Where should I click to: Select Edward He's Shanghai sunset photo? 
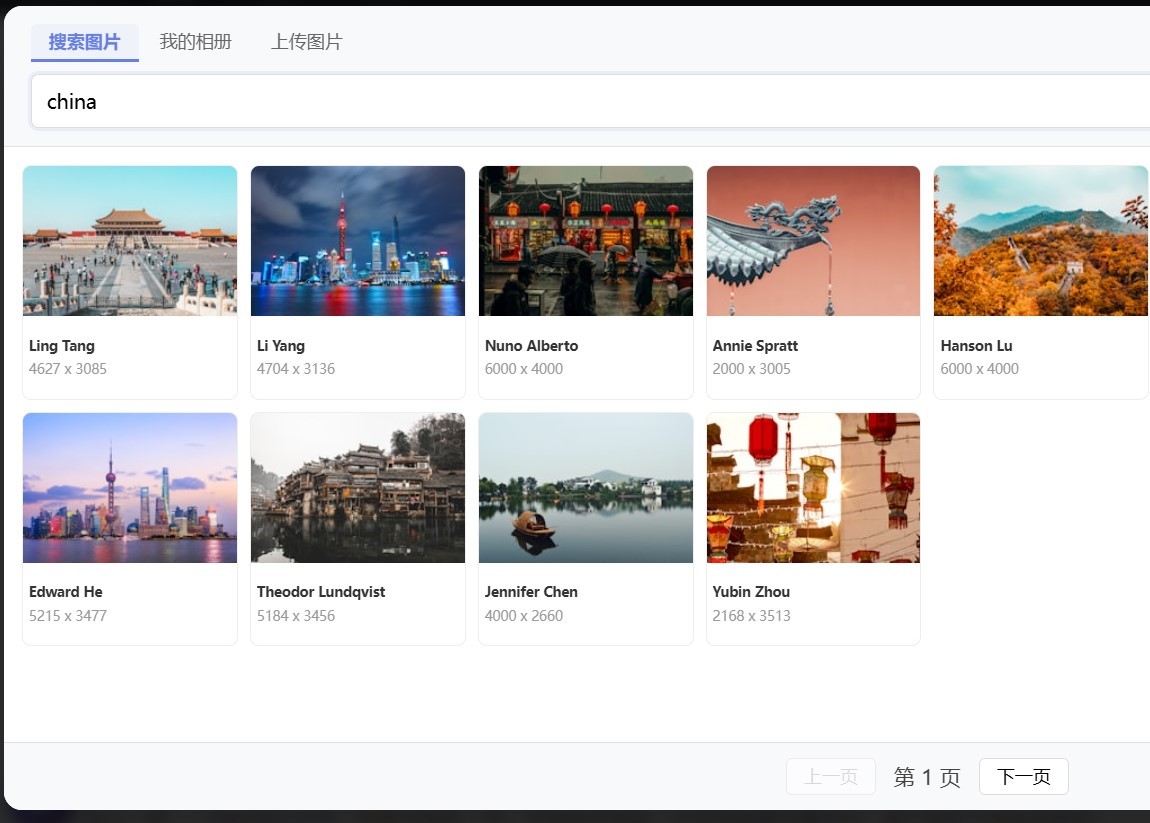point(130,488)
